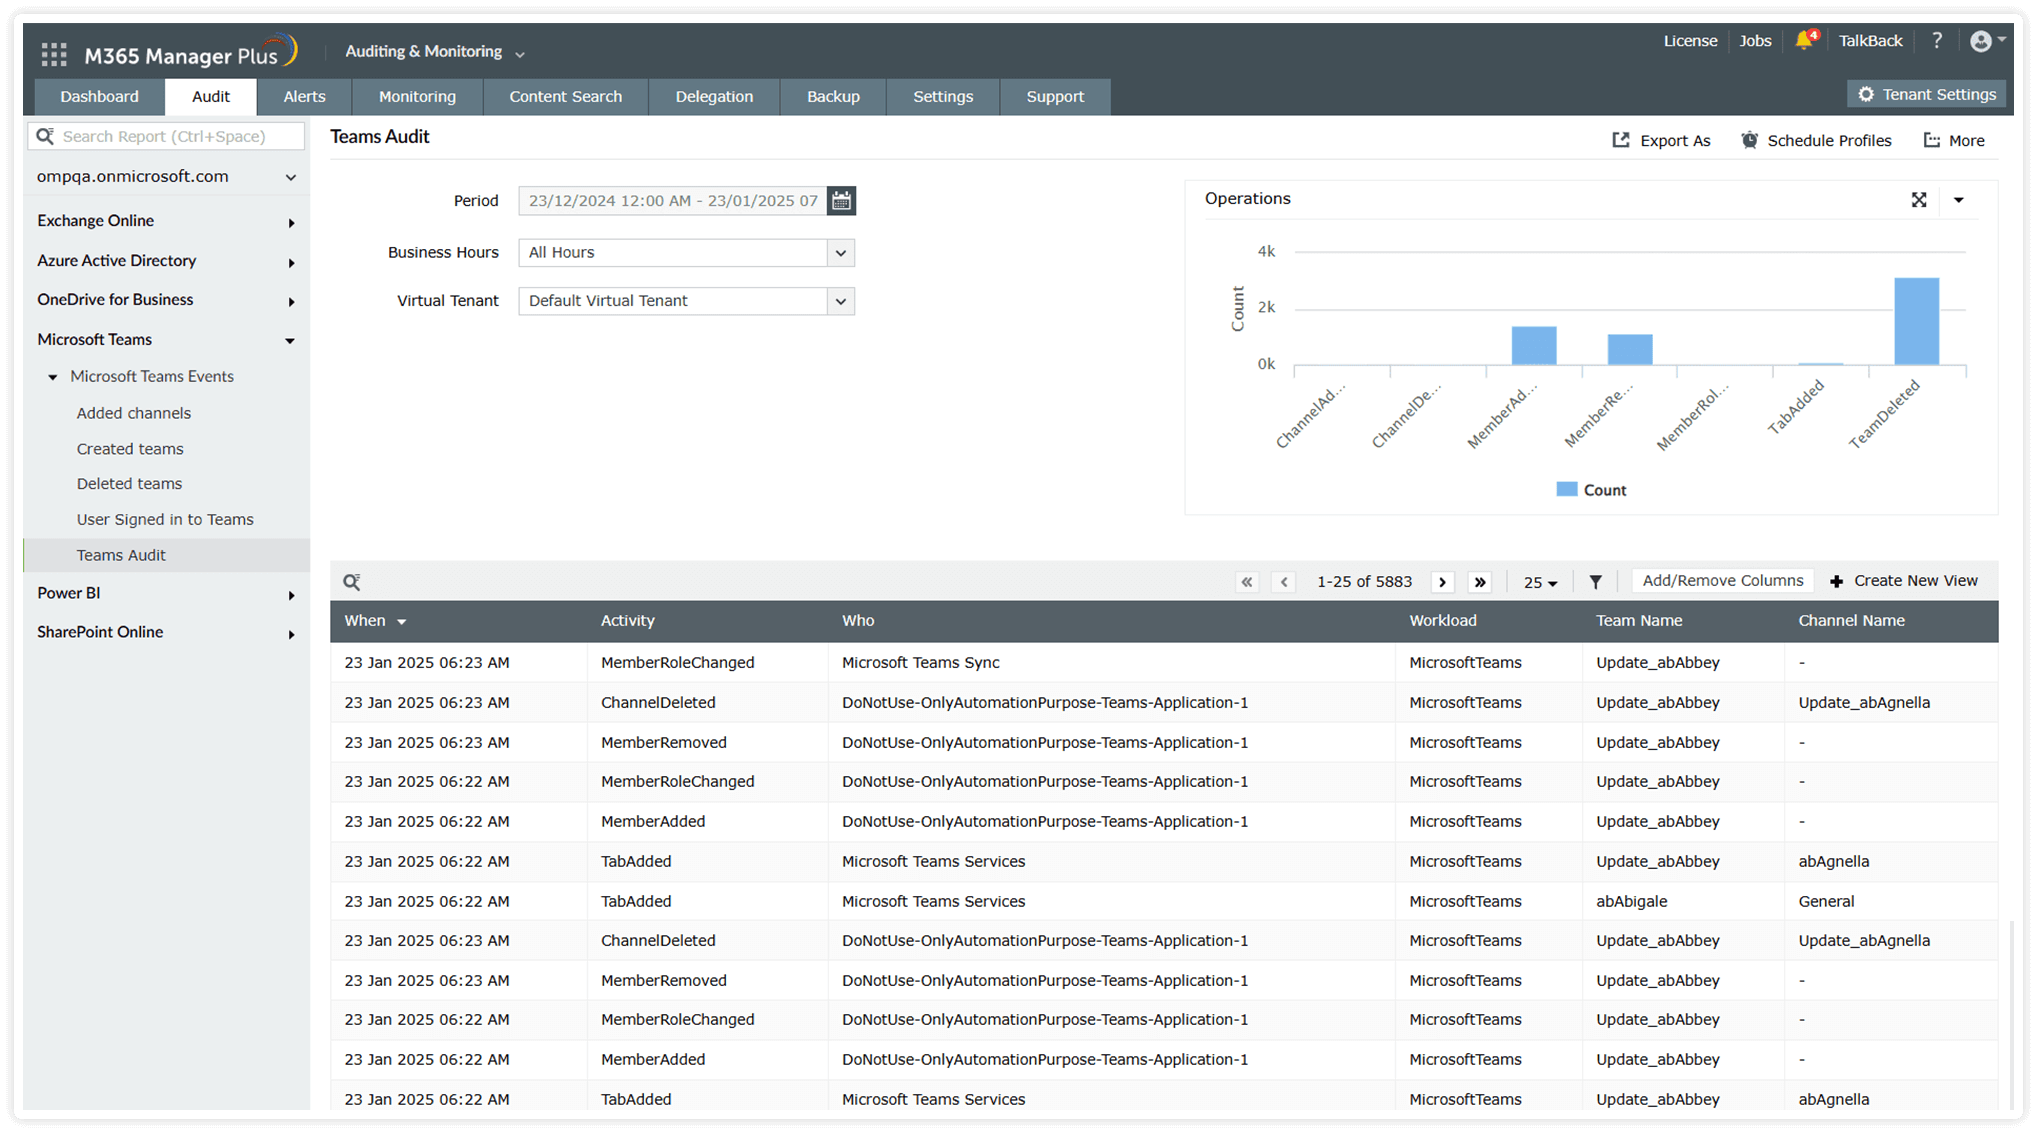Click the Add/Remove Columns button
This screenshot has height=1133, width=2037.
1722,580
